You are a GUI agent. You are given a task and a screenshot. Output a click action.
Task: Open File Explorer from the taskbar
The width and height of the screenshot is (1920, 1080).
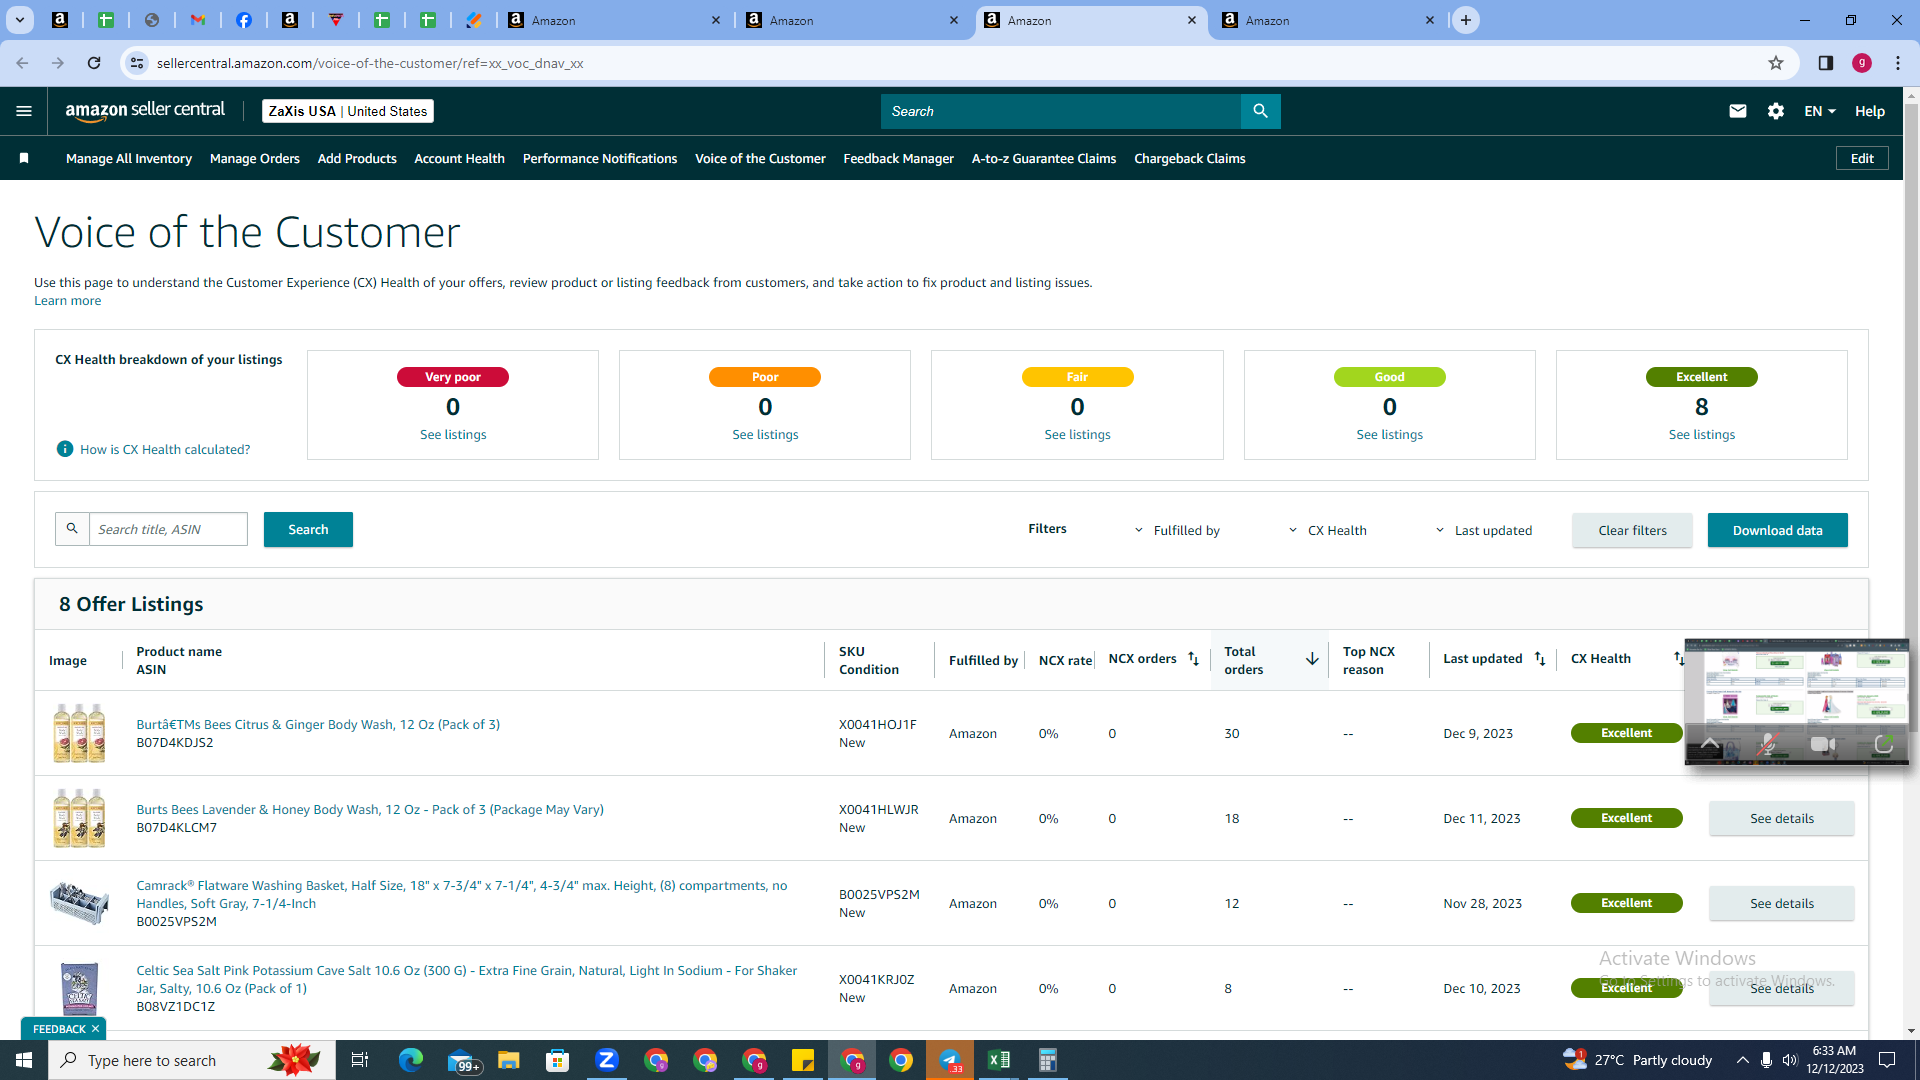click(x=508, y=1060)
